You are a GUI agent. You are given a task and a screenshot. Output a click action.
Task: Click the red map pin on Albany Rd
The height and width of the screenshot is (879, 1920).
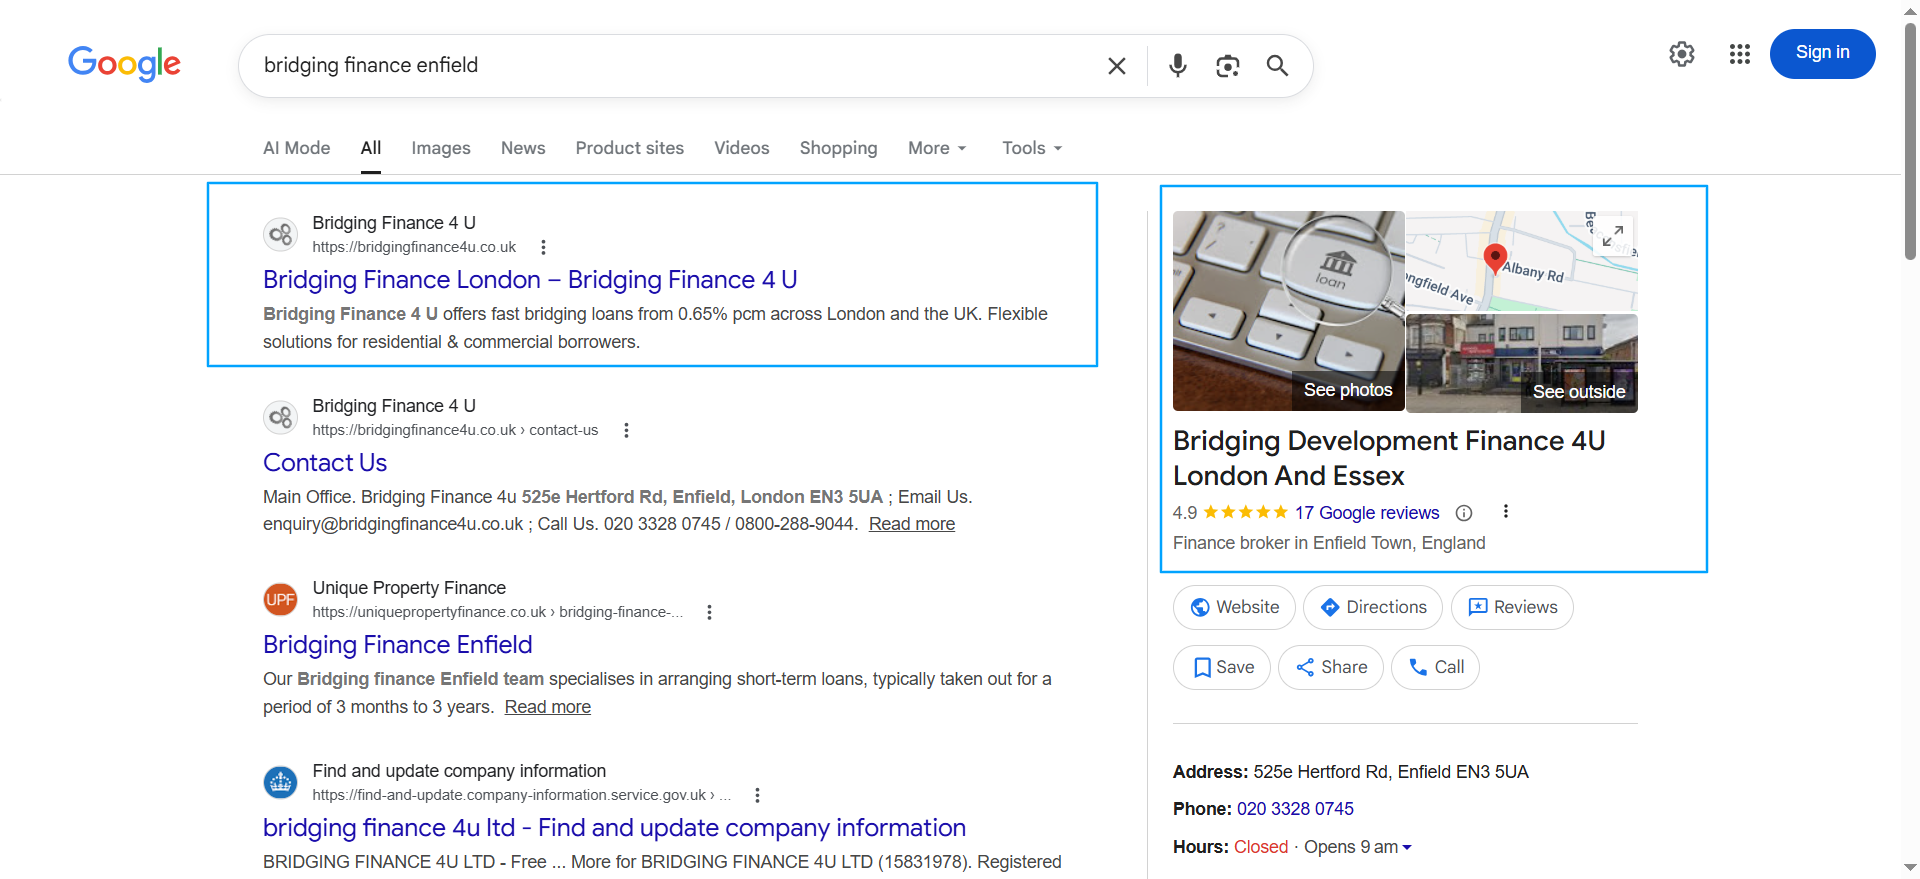point(1495,259)
